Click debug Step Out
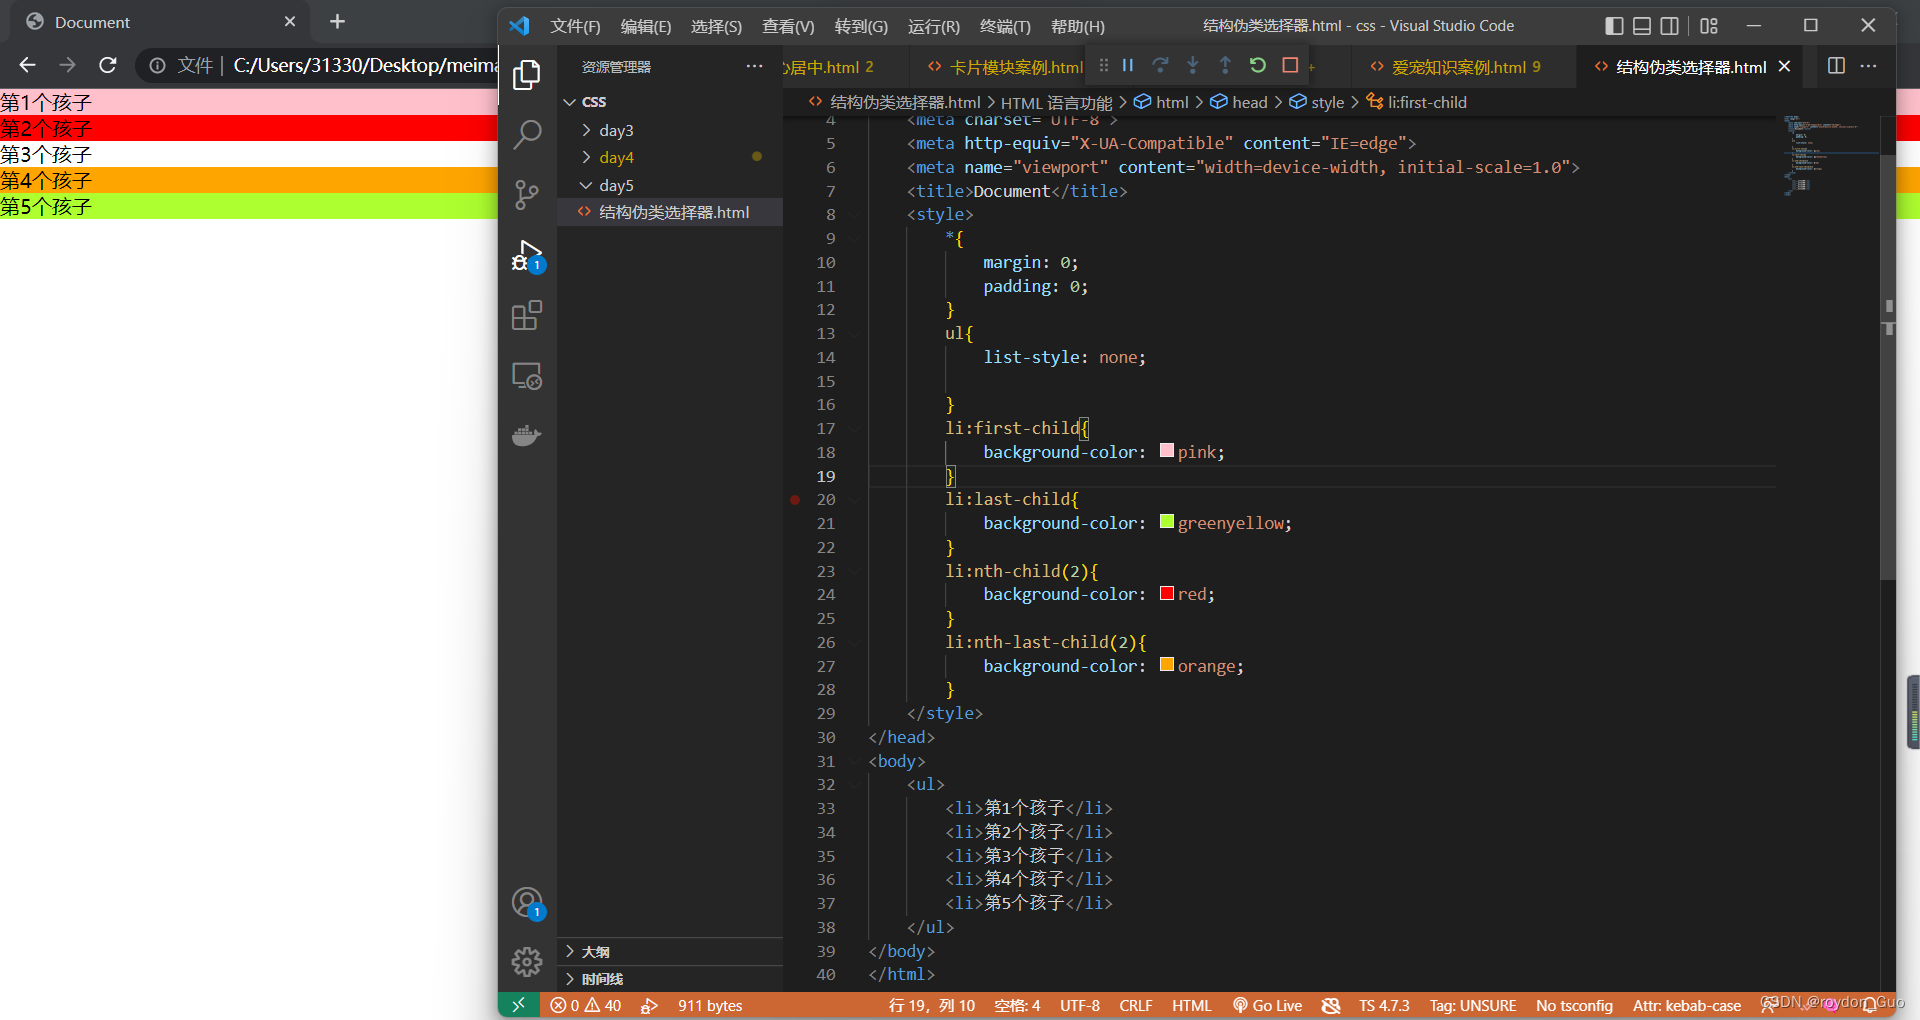This screenshot has width=1920, height=1020. [1225, 65]
